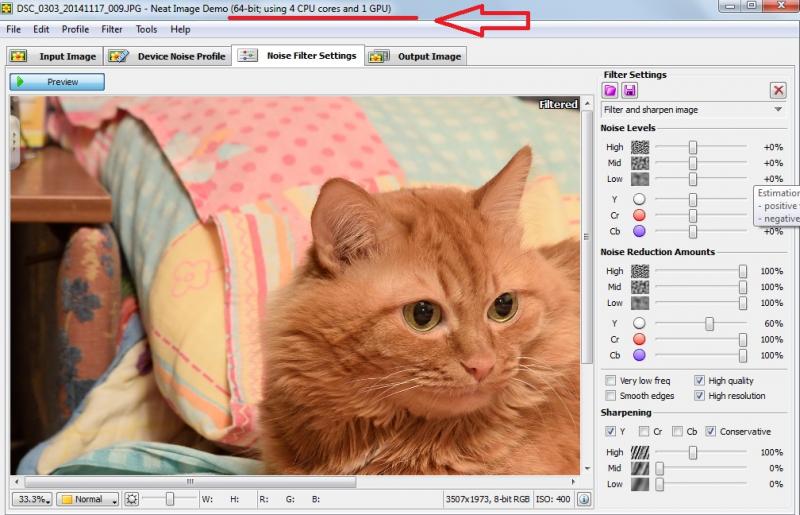Select the Noise Filter Settings tab
The image size is (800, 515).
coord(298,56)
